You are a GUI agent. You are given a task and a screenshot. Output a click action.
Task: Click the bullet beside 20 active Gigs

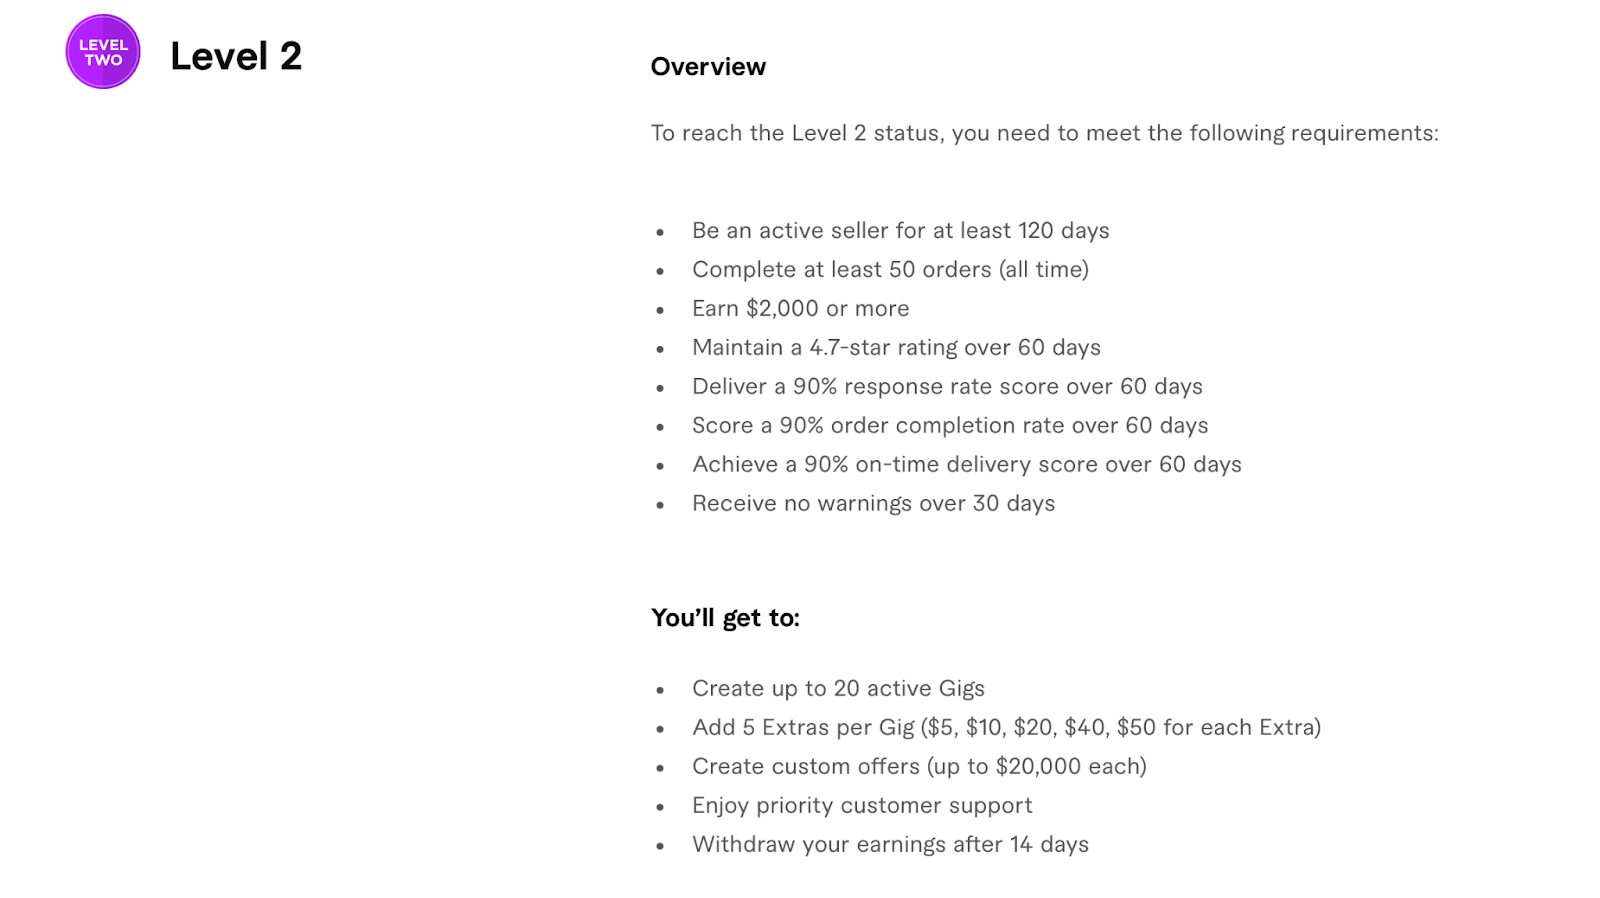(x=660, y=691)
